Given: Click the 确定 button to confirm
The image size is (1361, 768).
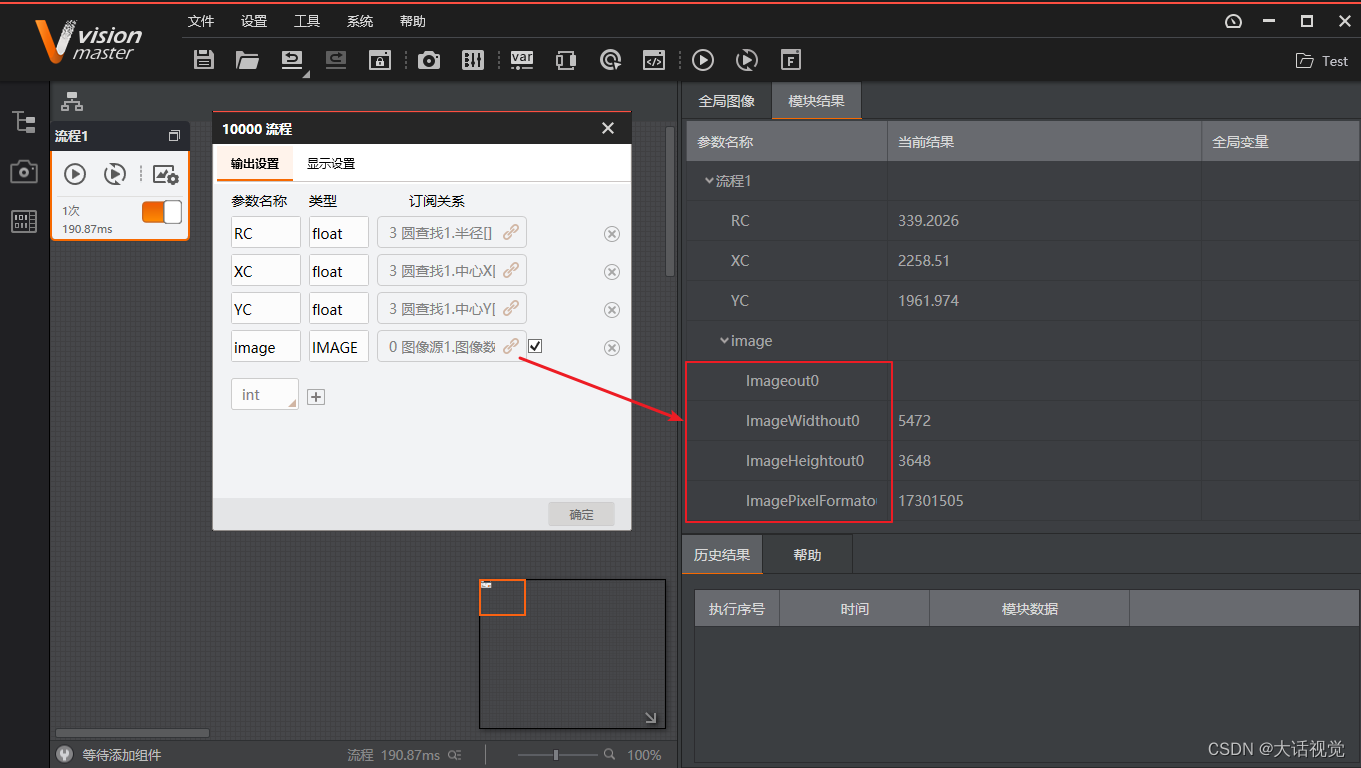Looking at the screenshot, I should (581, 513).
